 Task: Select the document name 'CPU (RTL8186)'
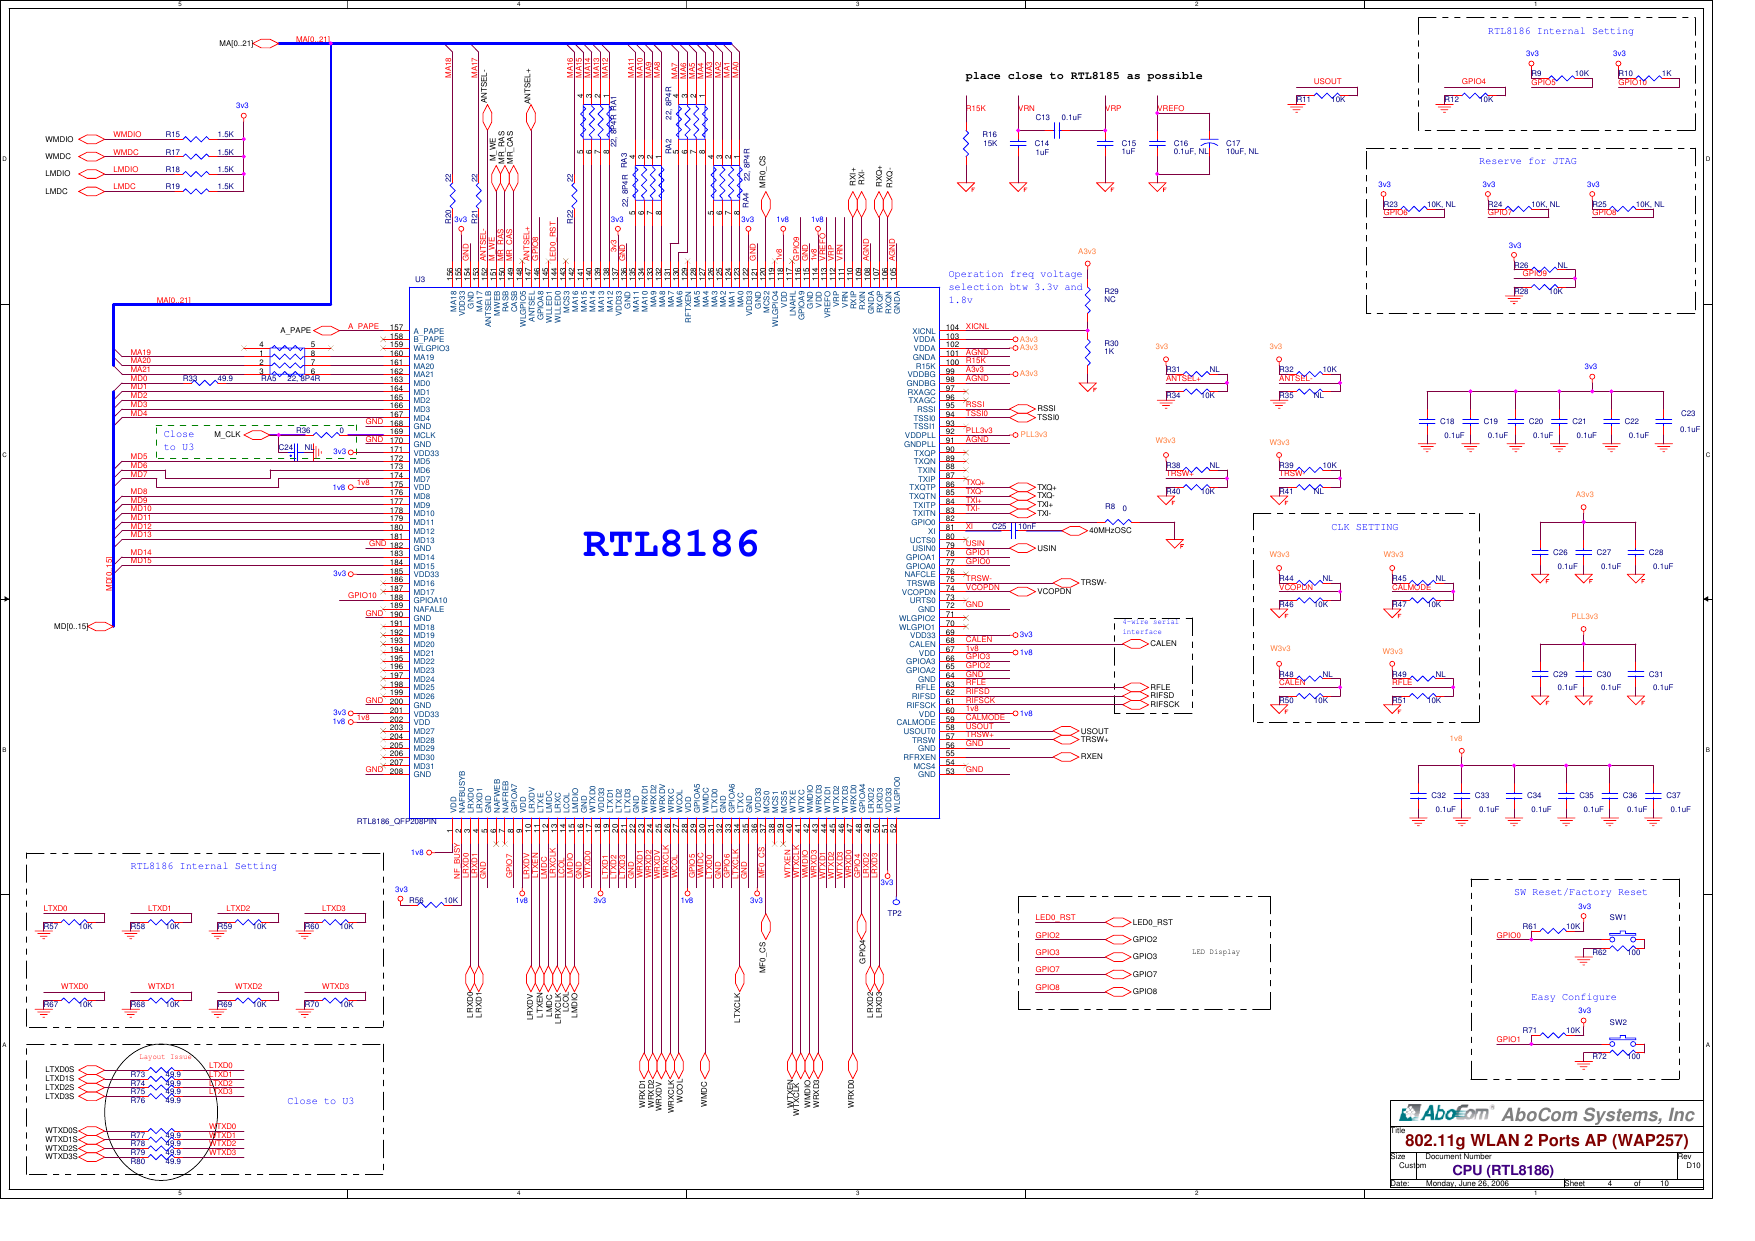point(1503,1170)
